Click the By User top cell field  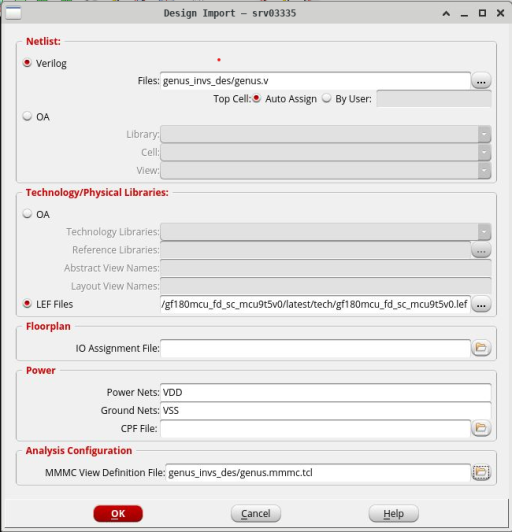point(434,99)
